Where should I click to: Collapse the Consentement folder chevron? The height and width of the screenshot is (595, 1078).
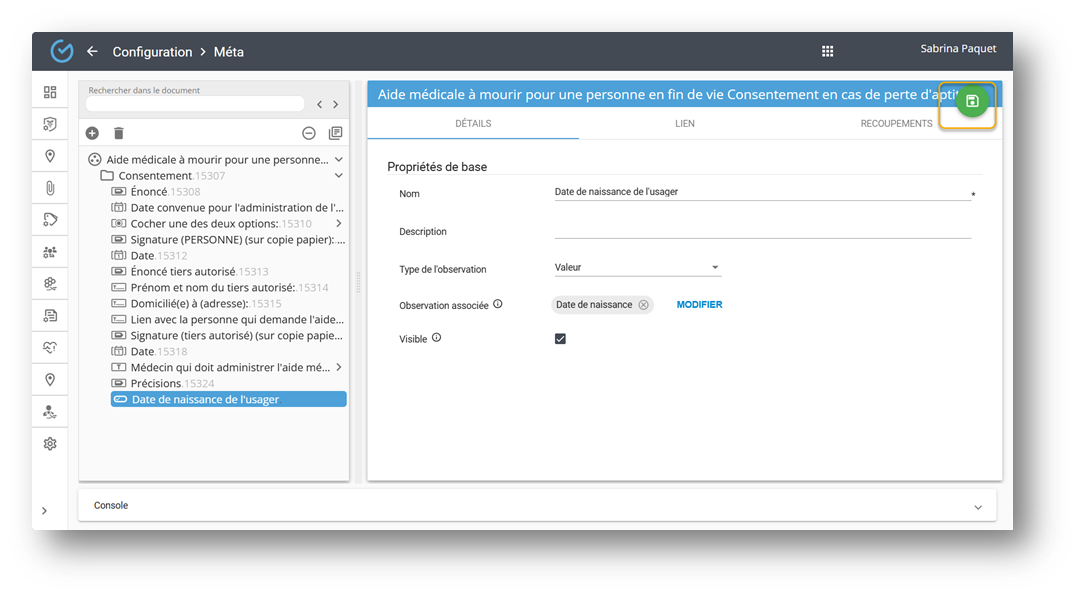[x=339, y=176]
